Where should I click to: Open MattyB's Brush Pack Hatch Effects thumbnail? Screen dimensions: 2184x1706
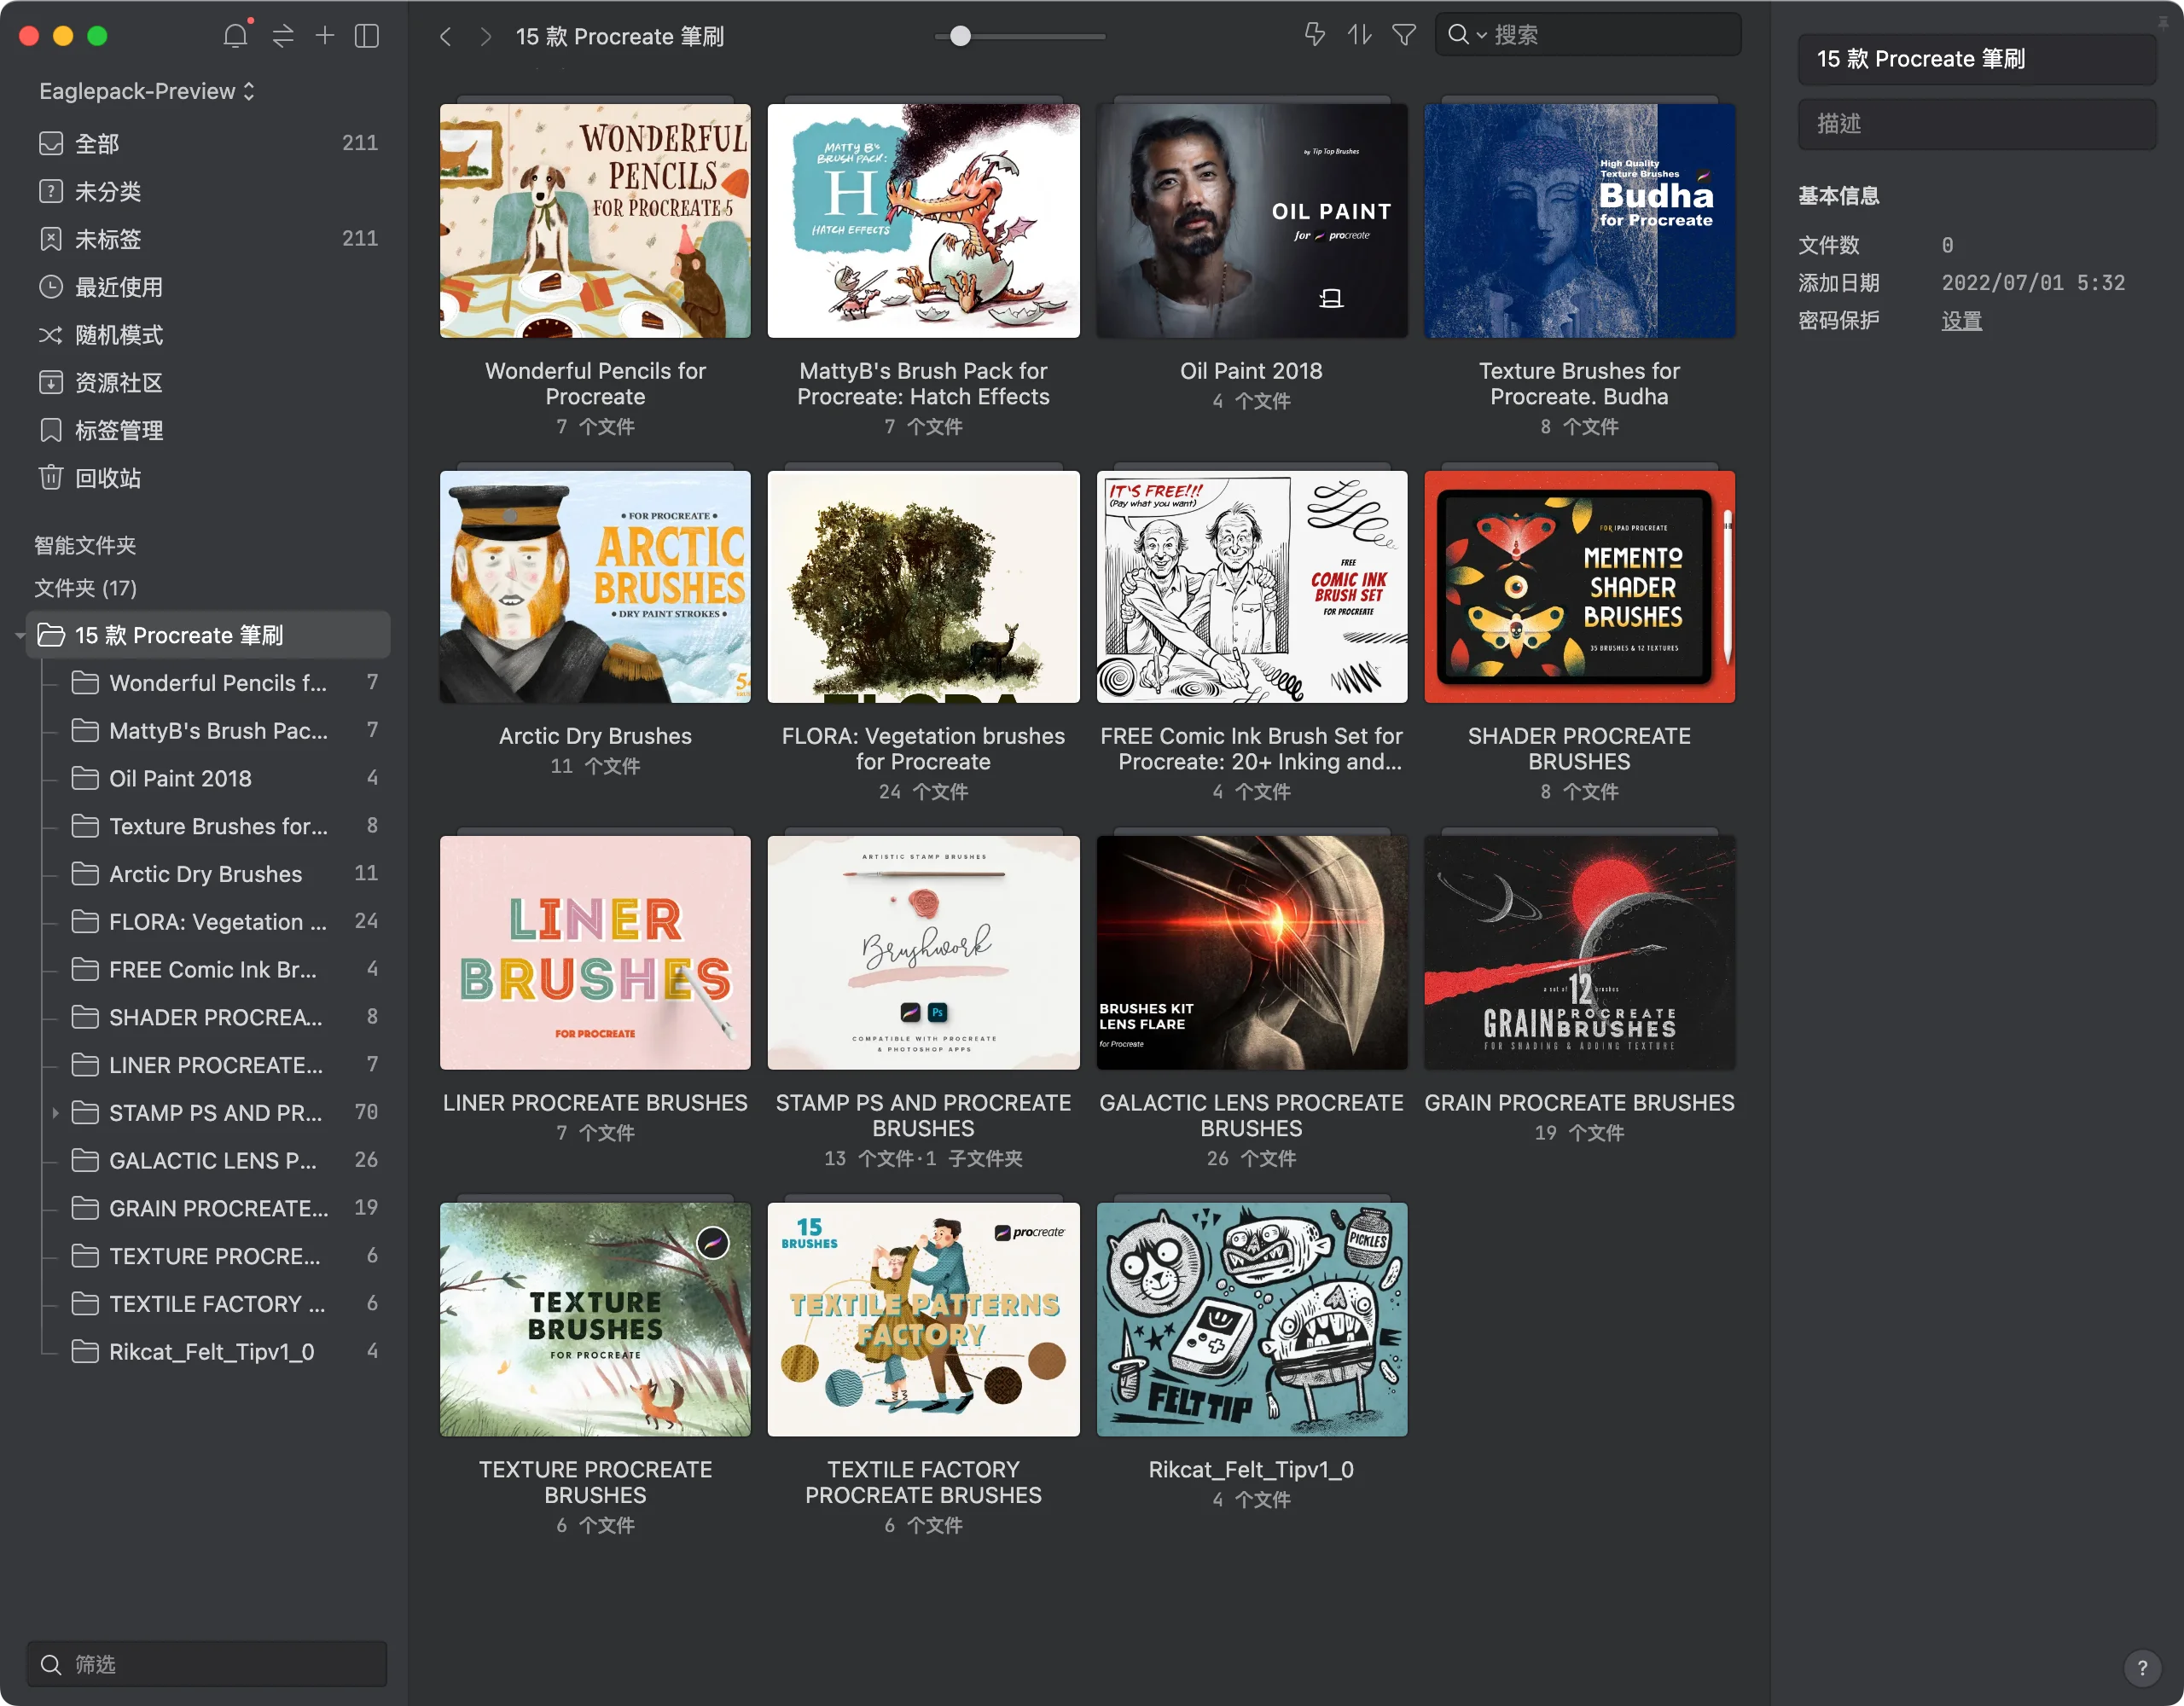click(x=923, y=221)
